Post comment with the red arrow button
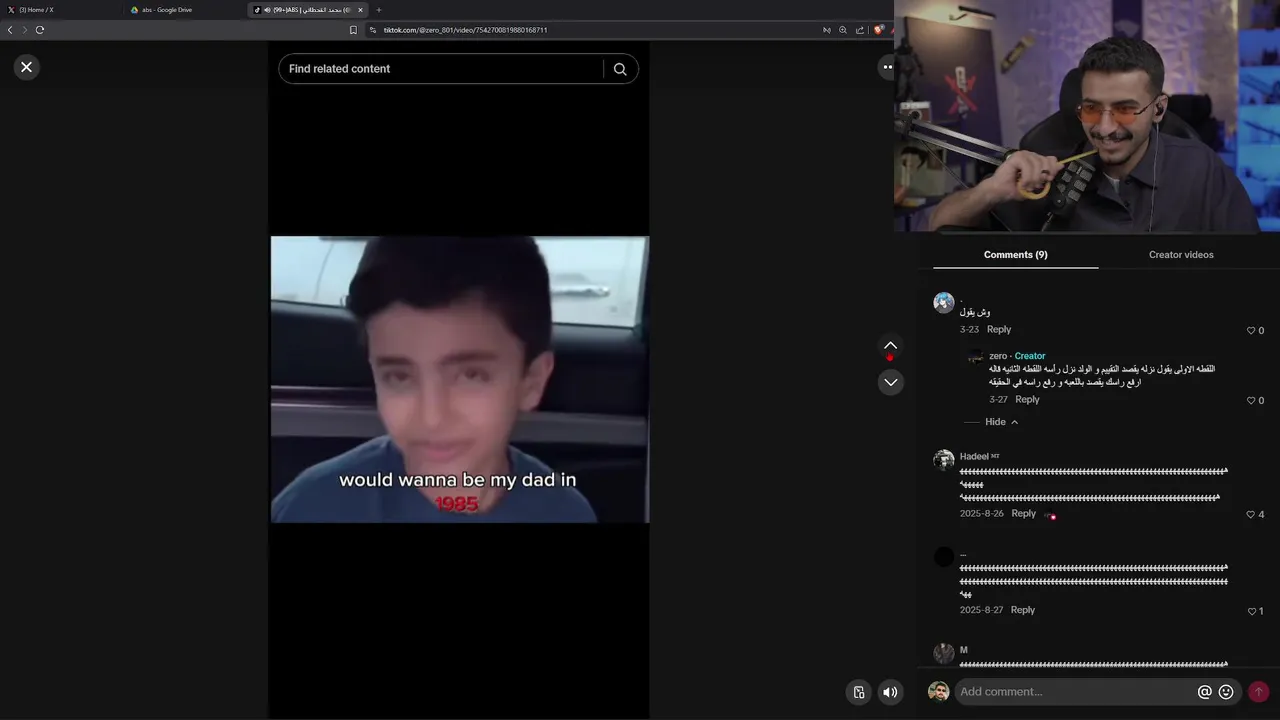This screenshot has height=720, width=1280. 1258,692
